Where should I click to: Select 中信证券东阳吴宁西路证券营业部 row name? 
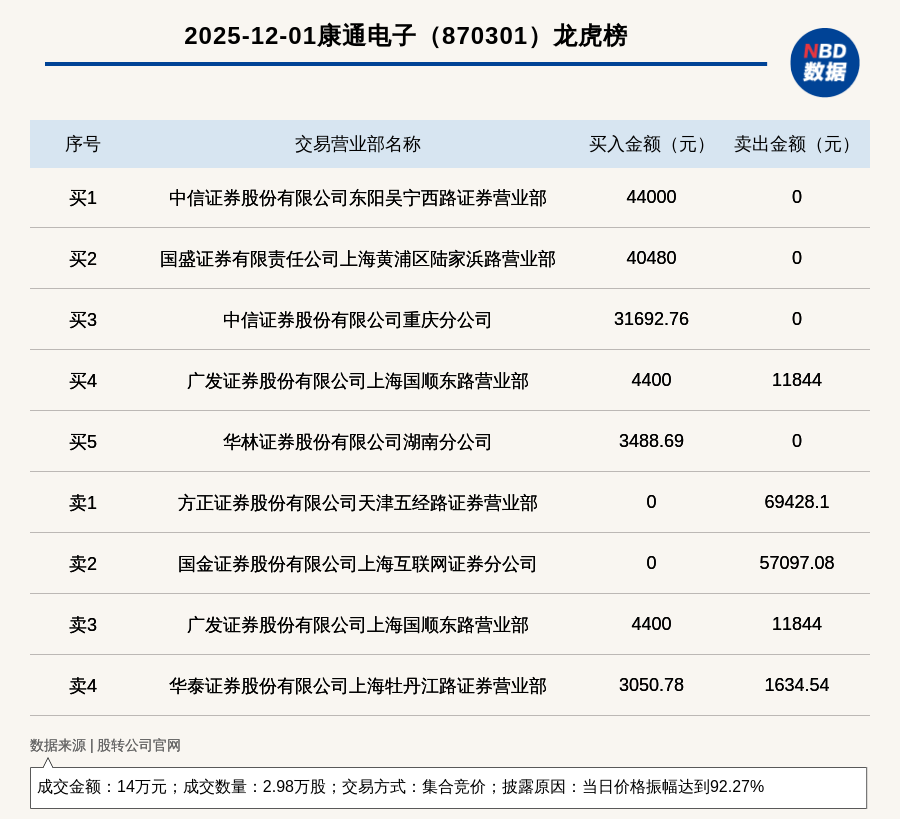tap(357, 198)
